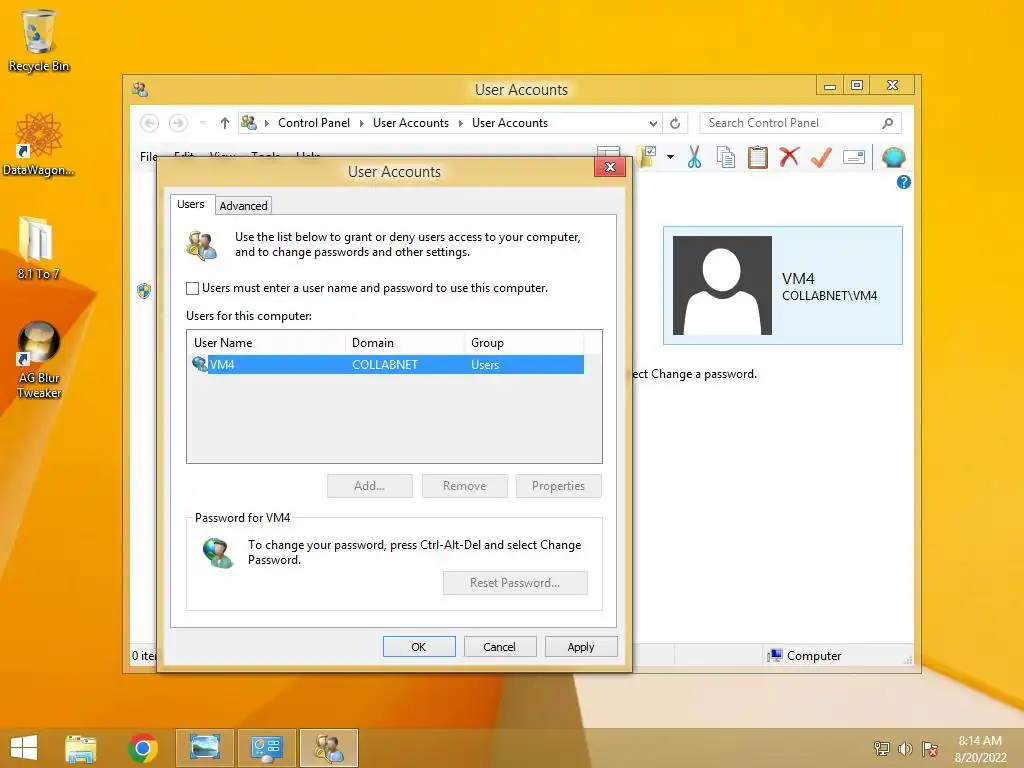
Task: Click the Reset Password... button
Action: [x=515, y=583]
